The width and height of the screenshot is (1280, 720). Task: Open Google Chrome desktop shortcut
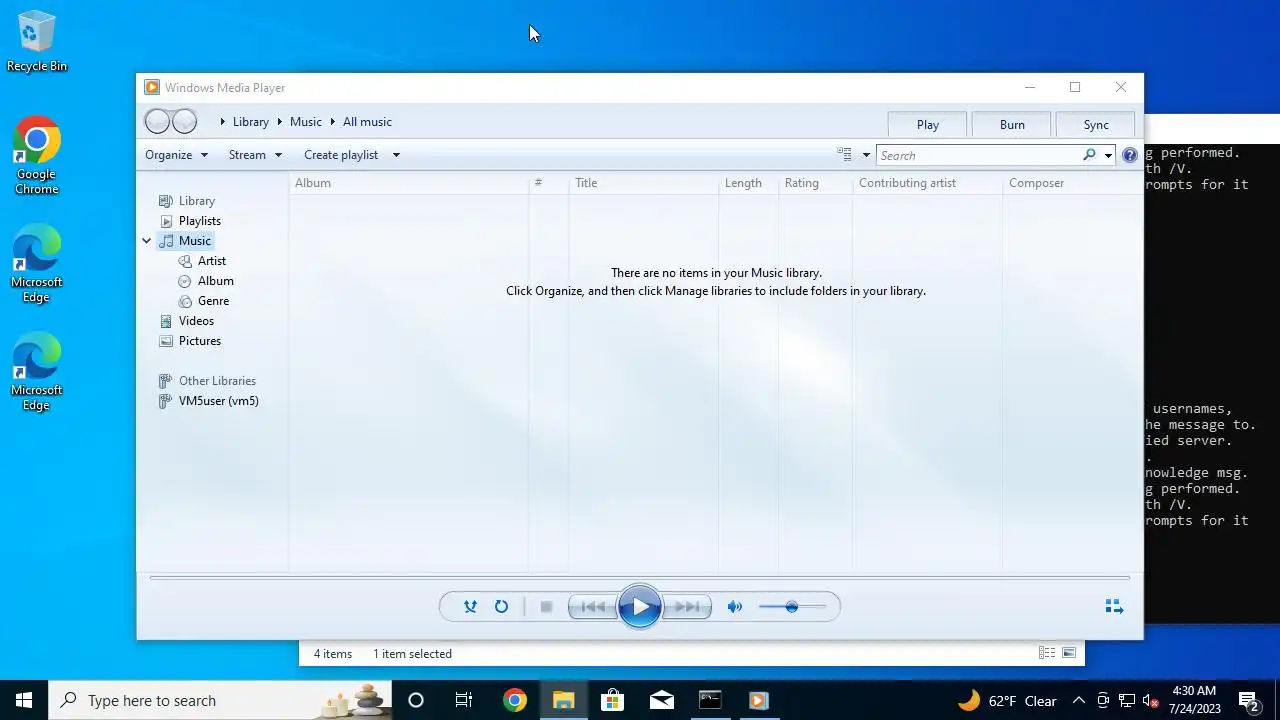click(37, 156)
